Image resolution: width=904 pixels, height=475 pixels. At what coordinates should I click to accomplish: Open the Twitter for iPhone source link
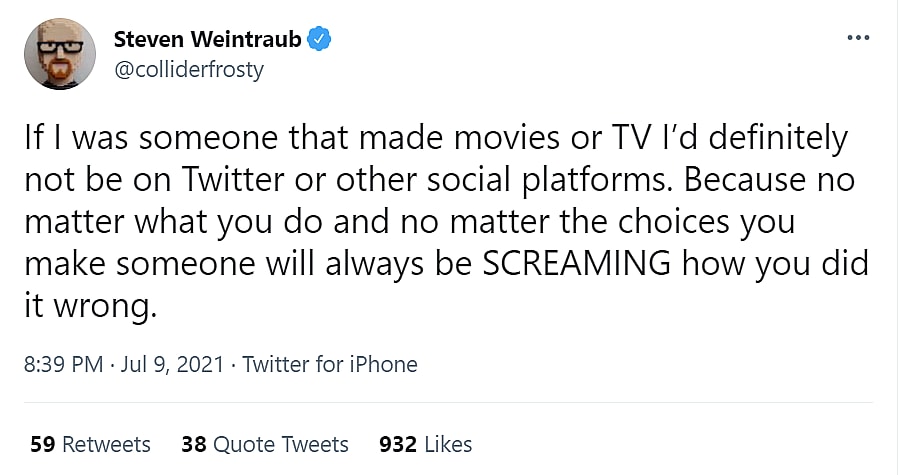point(329,364)
